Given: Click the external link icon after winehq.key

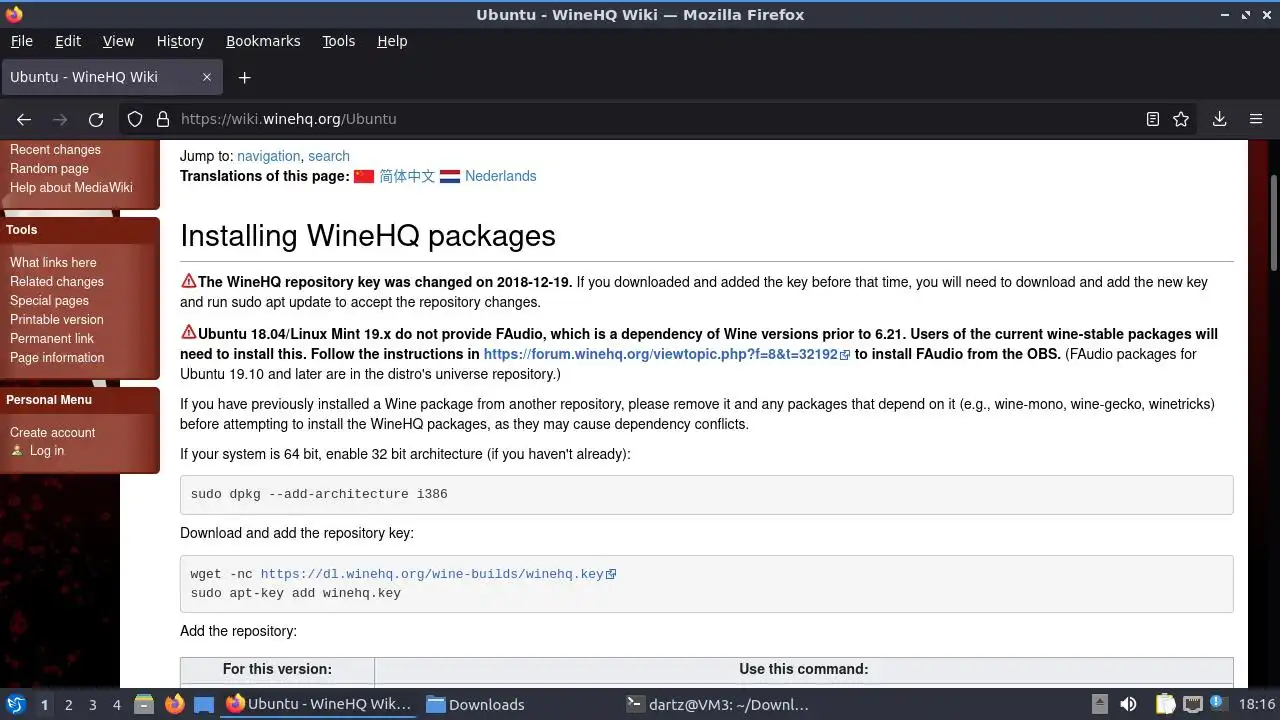Looking at the screenshot, I should click(611, 574).
